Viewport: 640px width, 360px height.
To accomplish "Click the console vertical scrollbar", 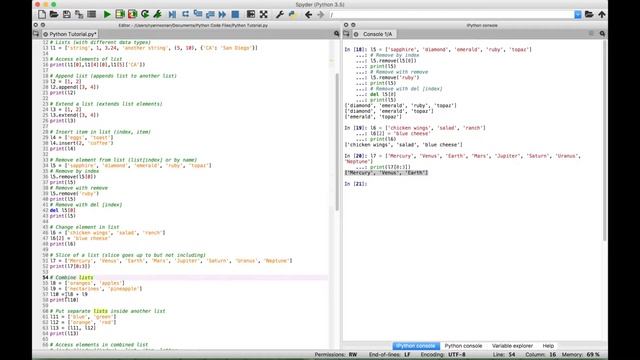I will [x=604, y=140].
